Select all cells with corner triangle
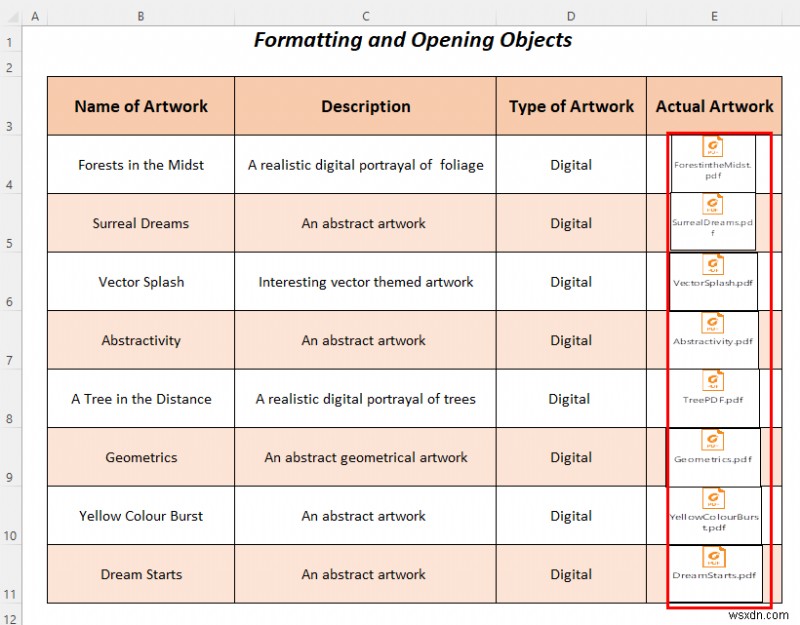The width and height of the screenshot is (800, 625). pos(11,16)
